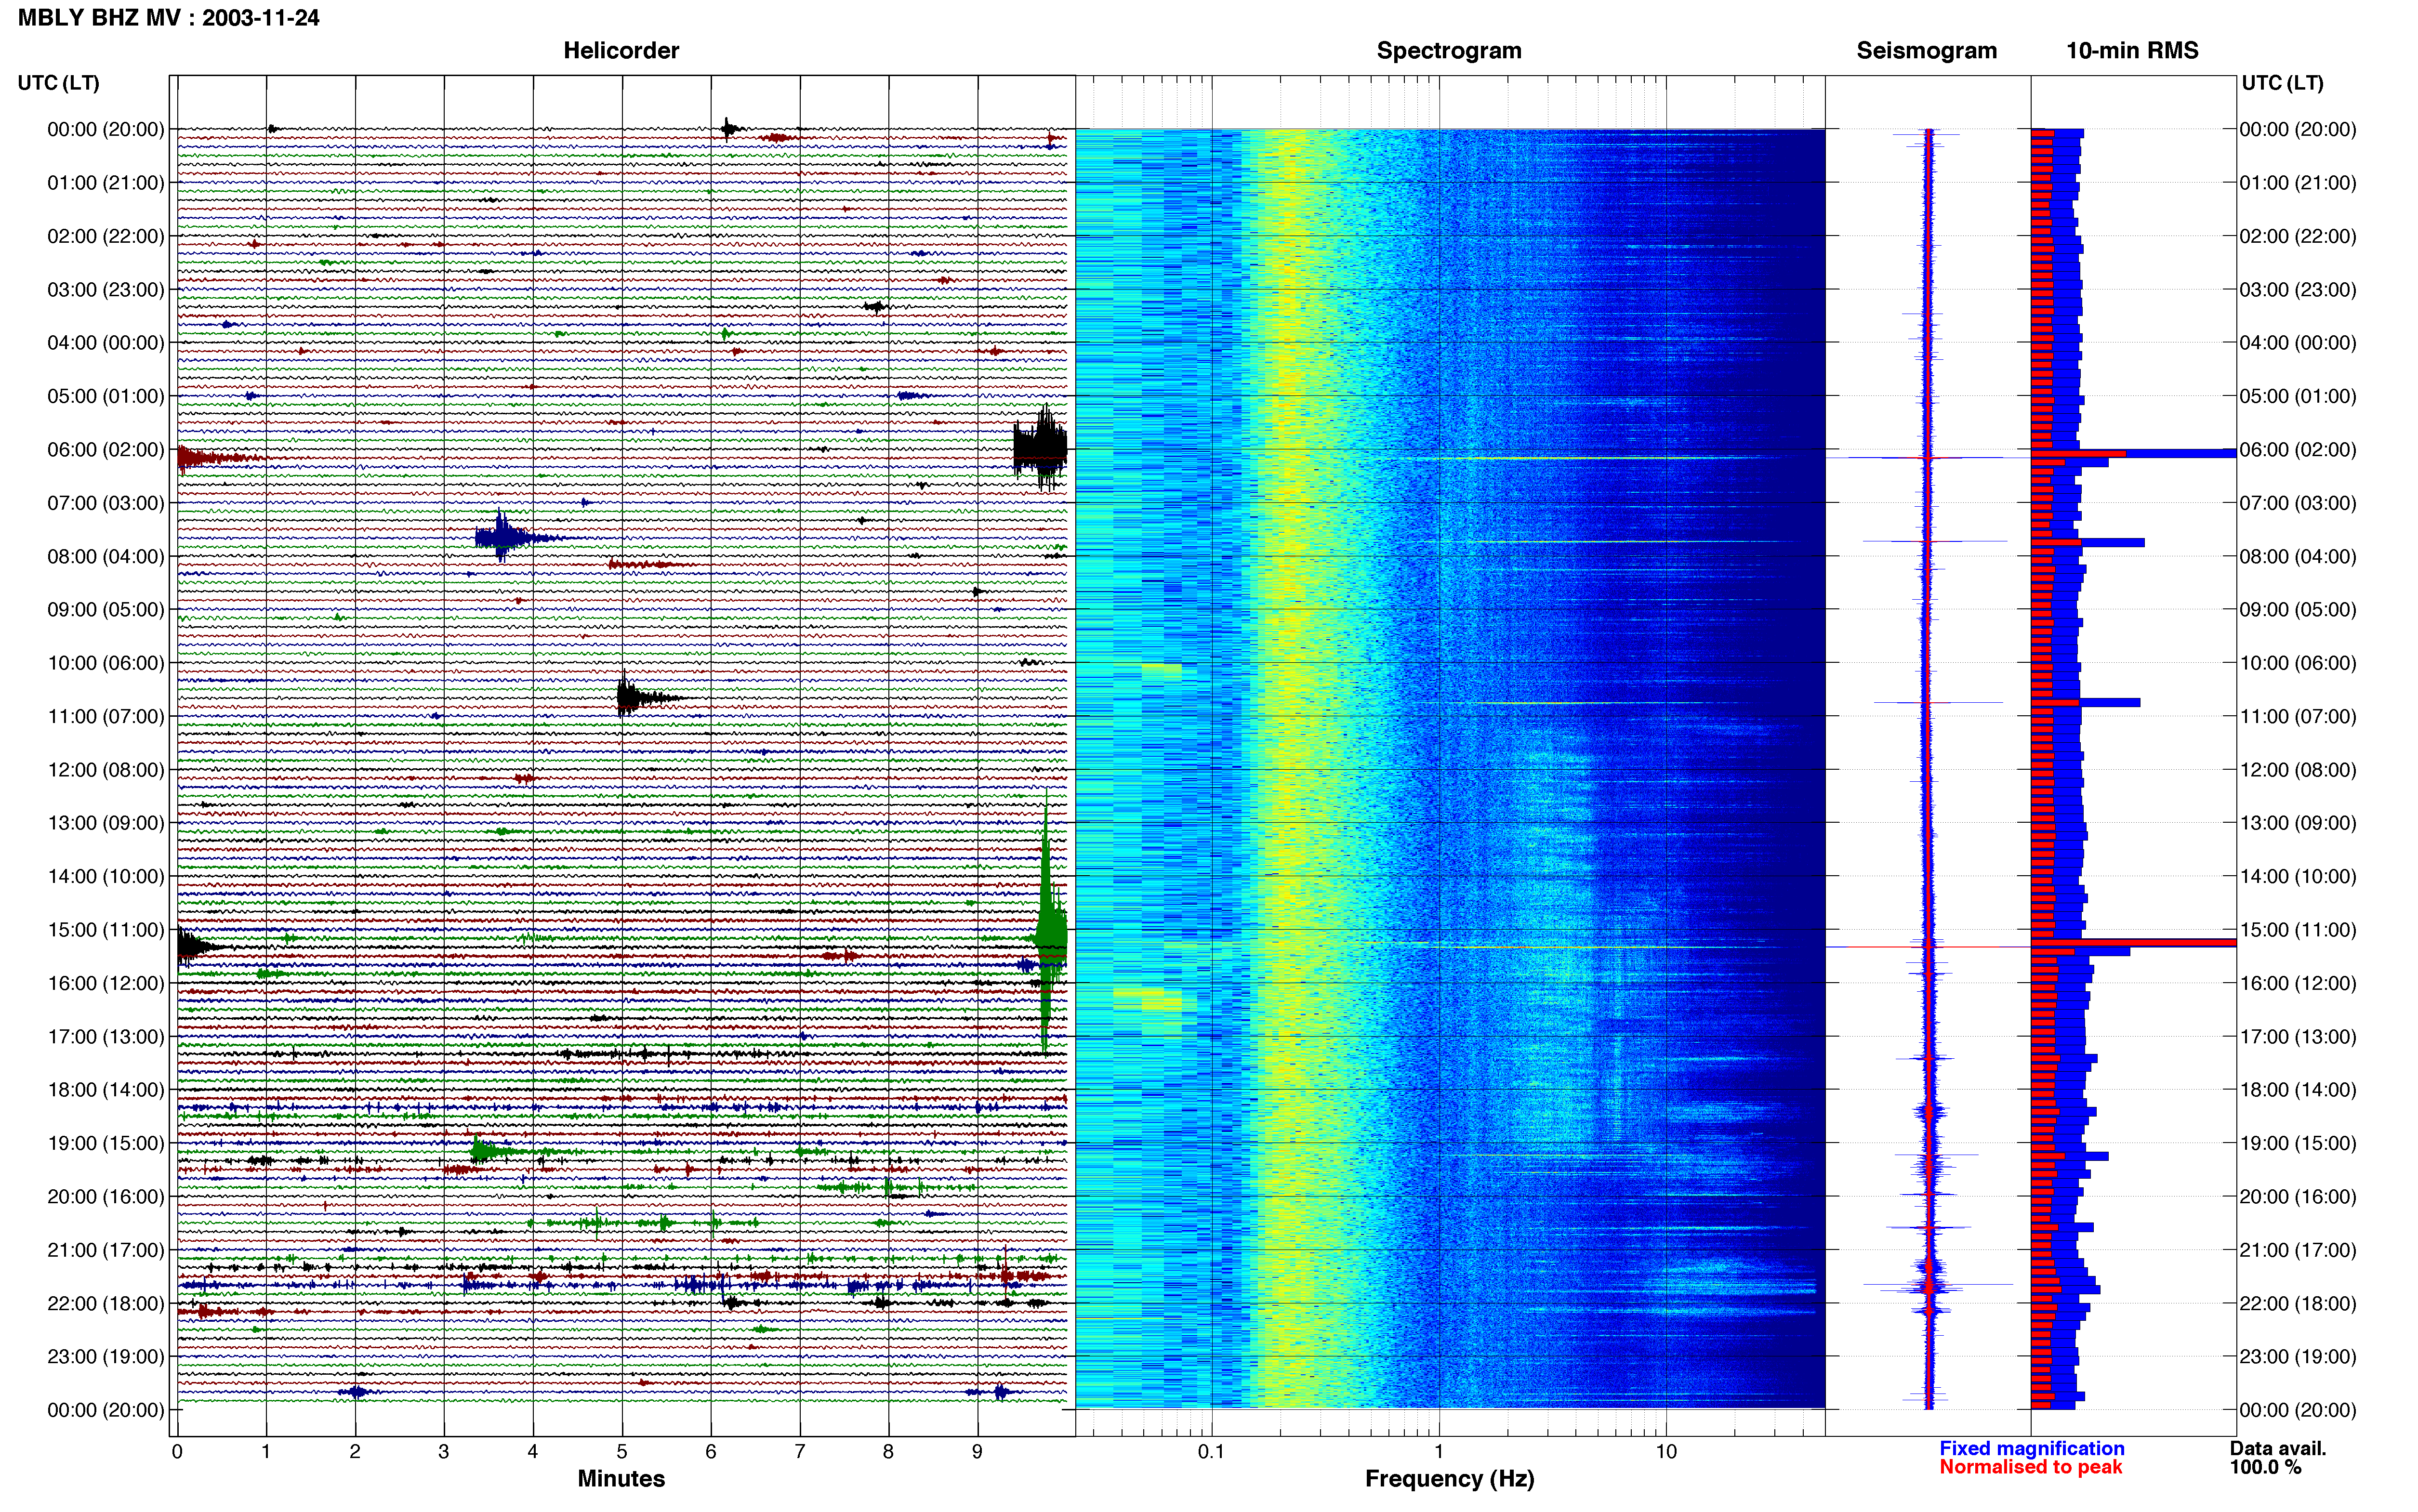This screenshot has height=1512, width=2418.
Task: Click the left 'UTC (LT)' axis label
Action: (x=58, y=83)
